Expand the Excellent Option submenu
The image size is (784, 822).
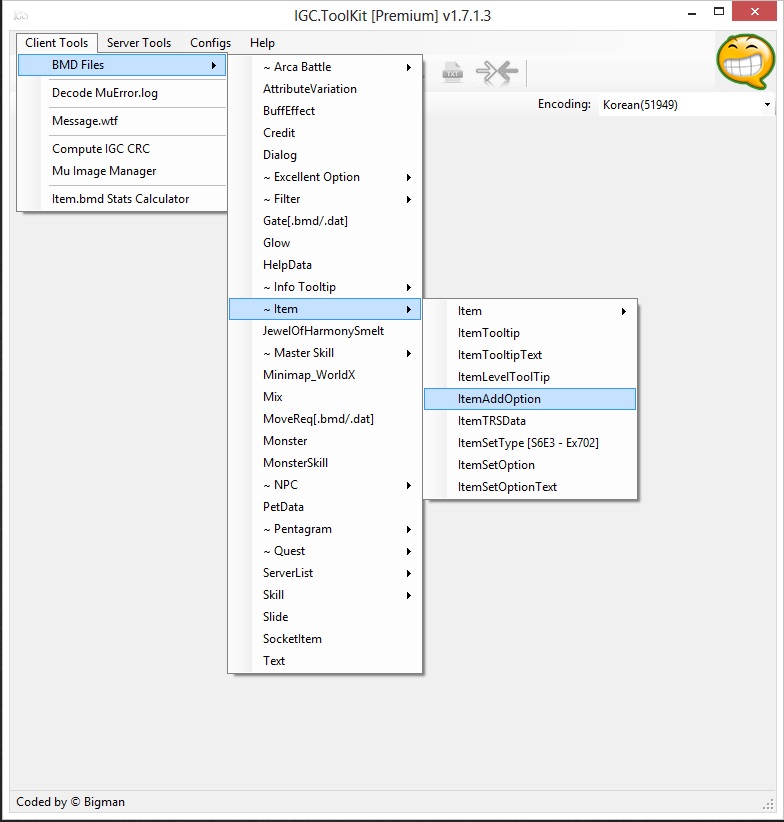pos(325,177)
